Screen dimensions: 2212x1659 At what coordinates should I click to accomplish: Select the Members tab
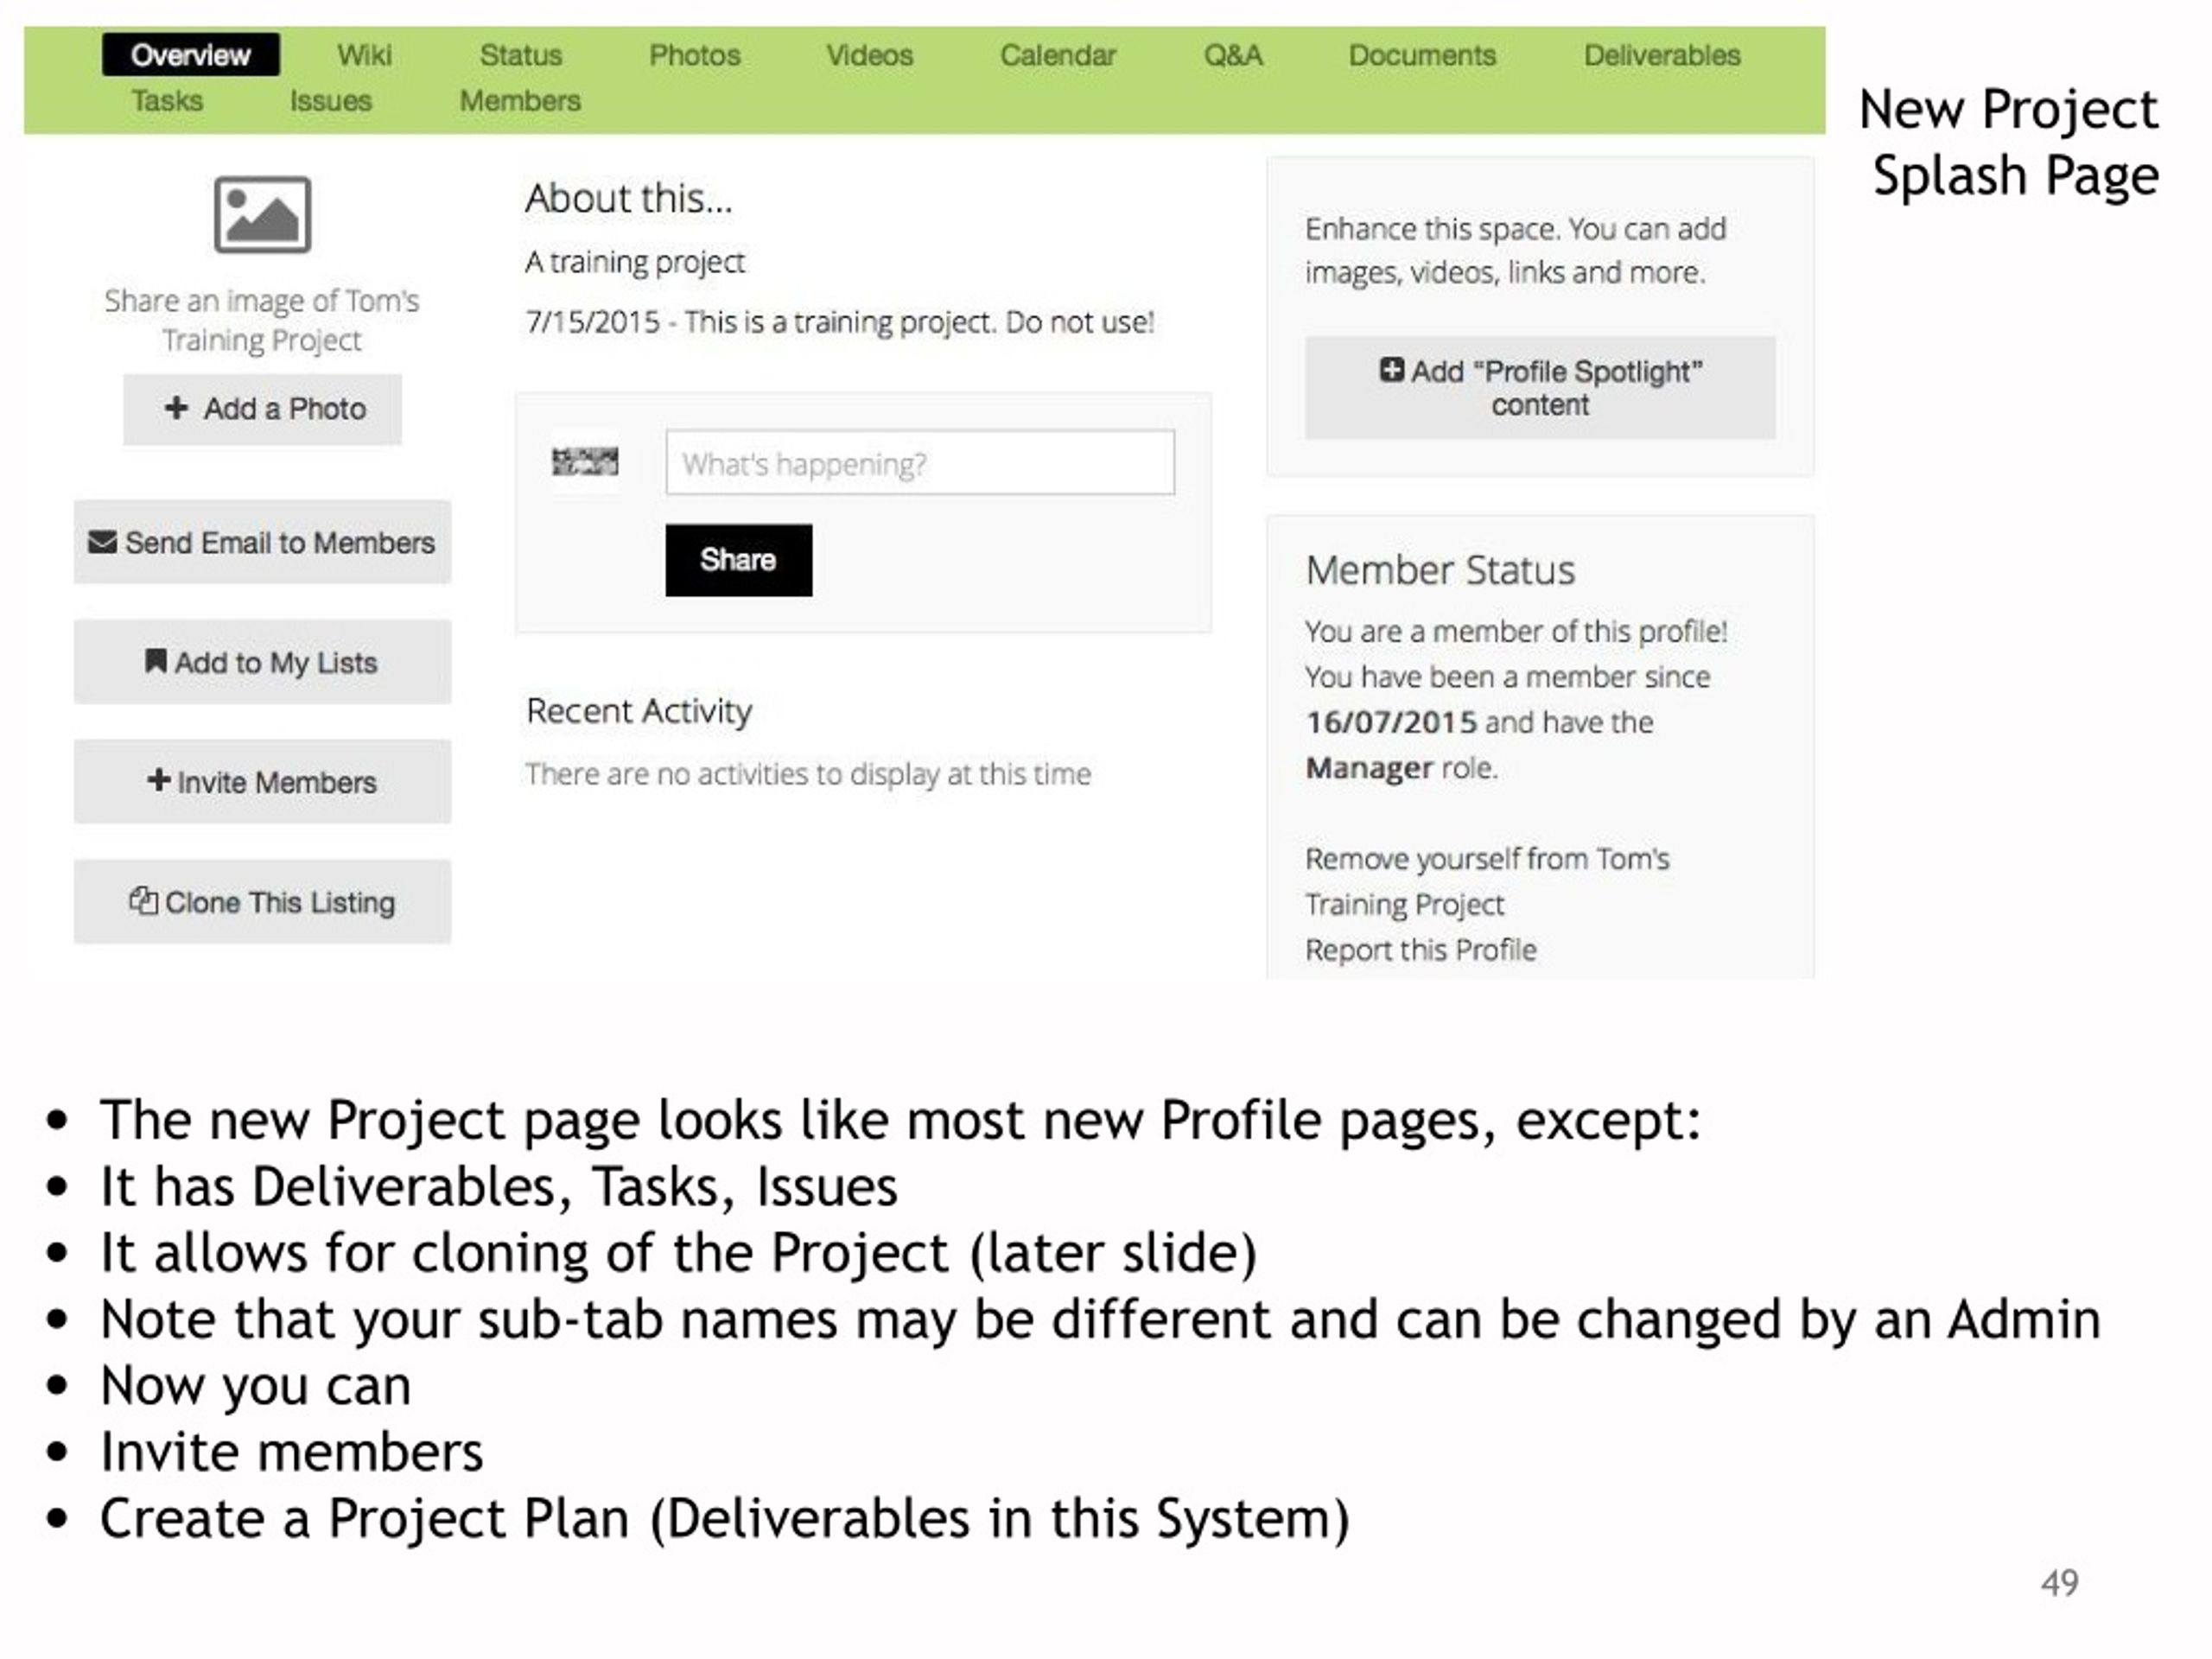[x=520, y=101]
